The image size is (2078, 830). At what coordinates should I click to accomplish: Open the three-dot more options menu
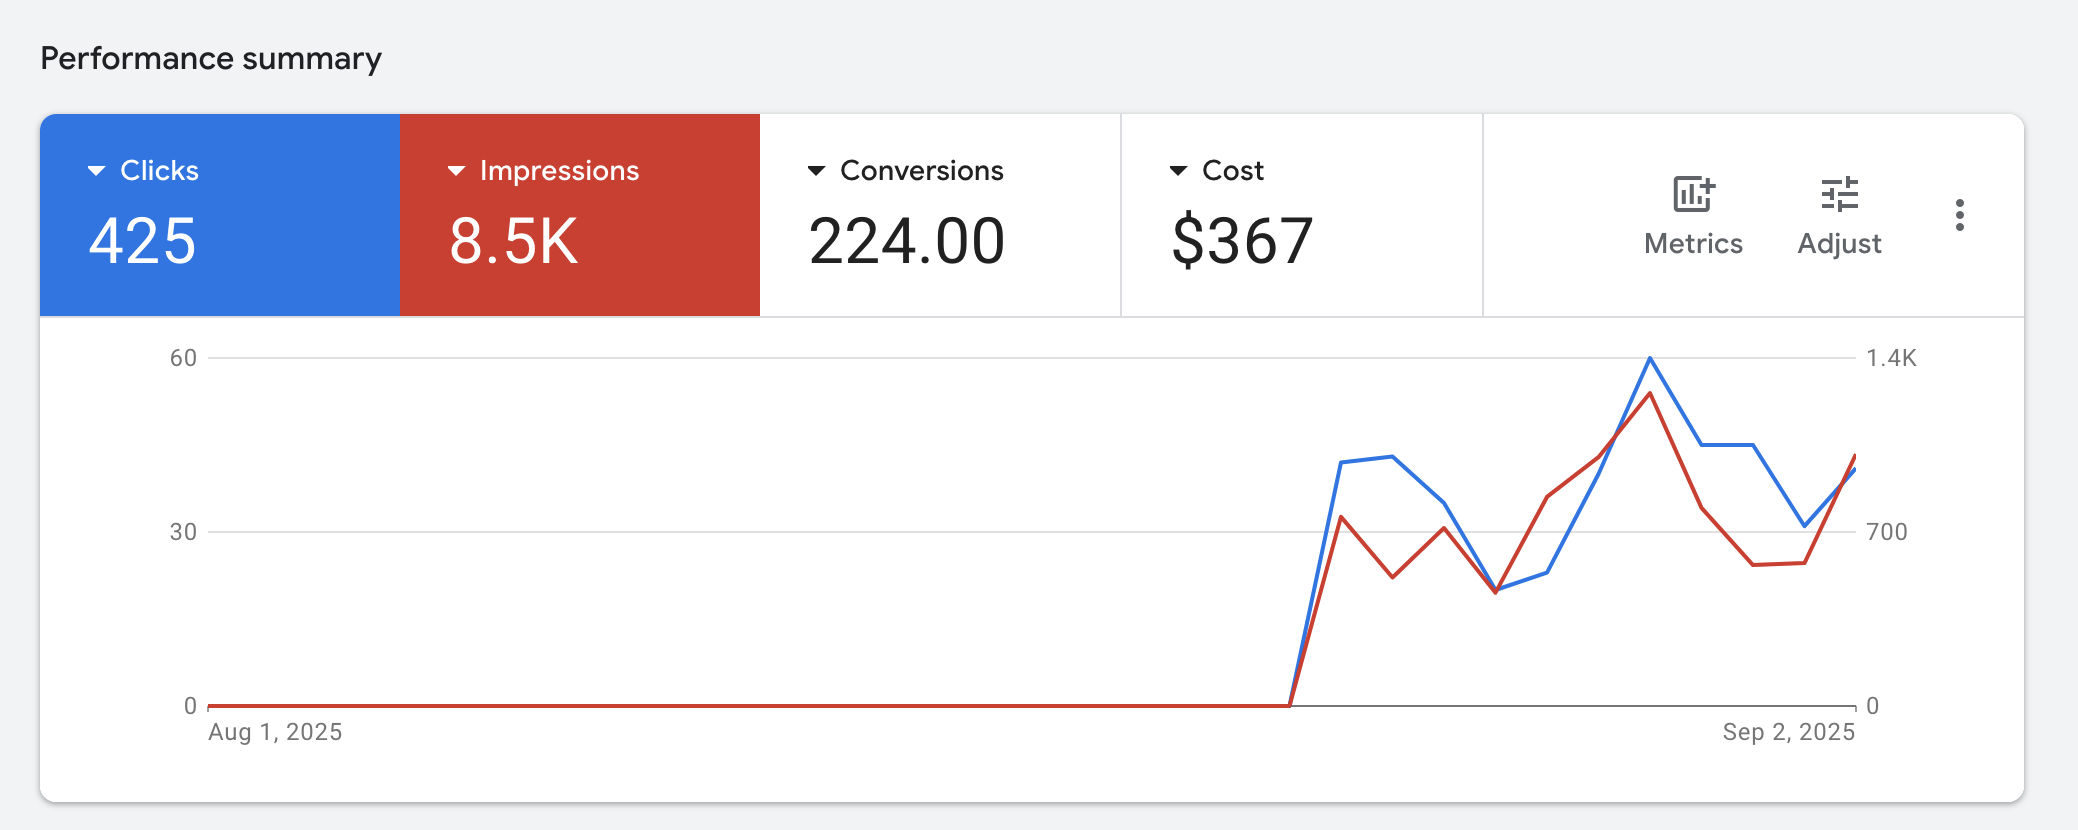tap(1959, 215)
